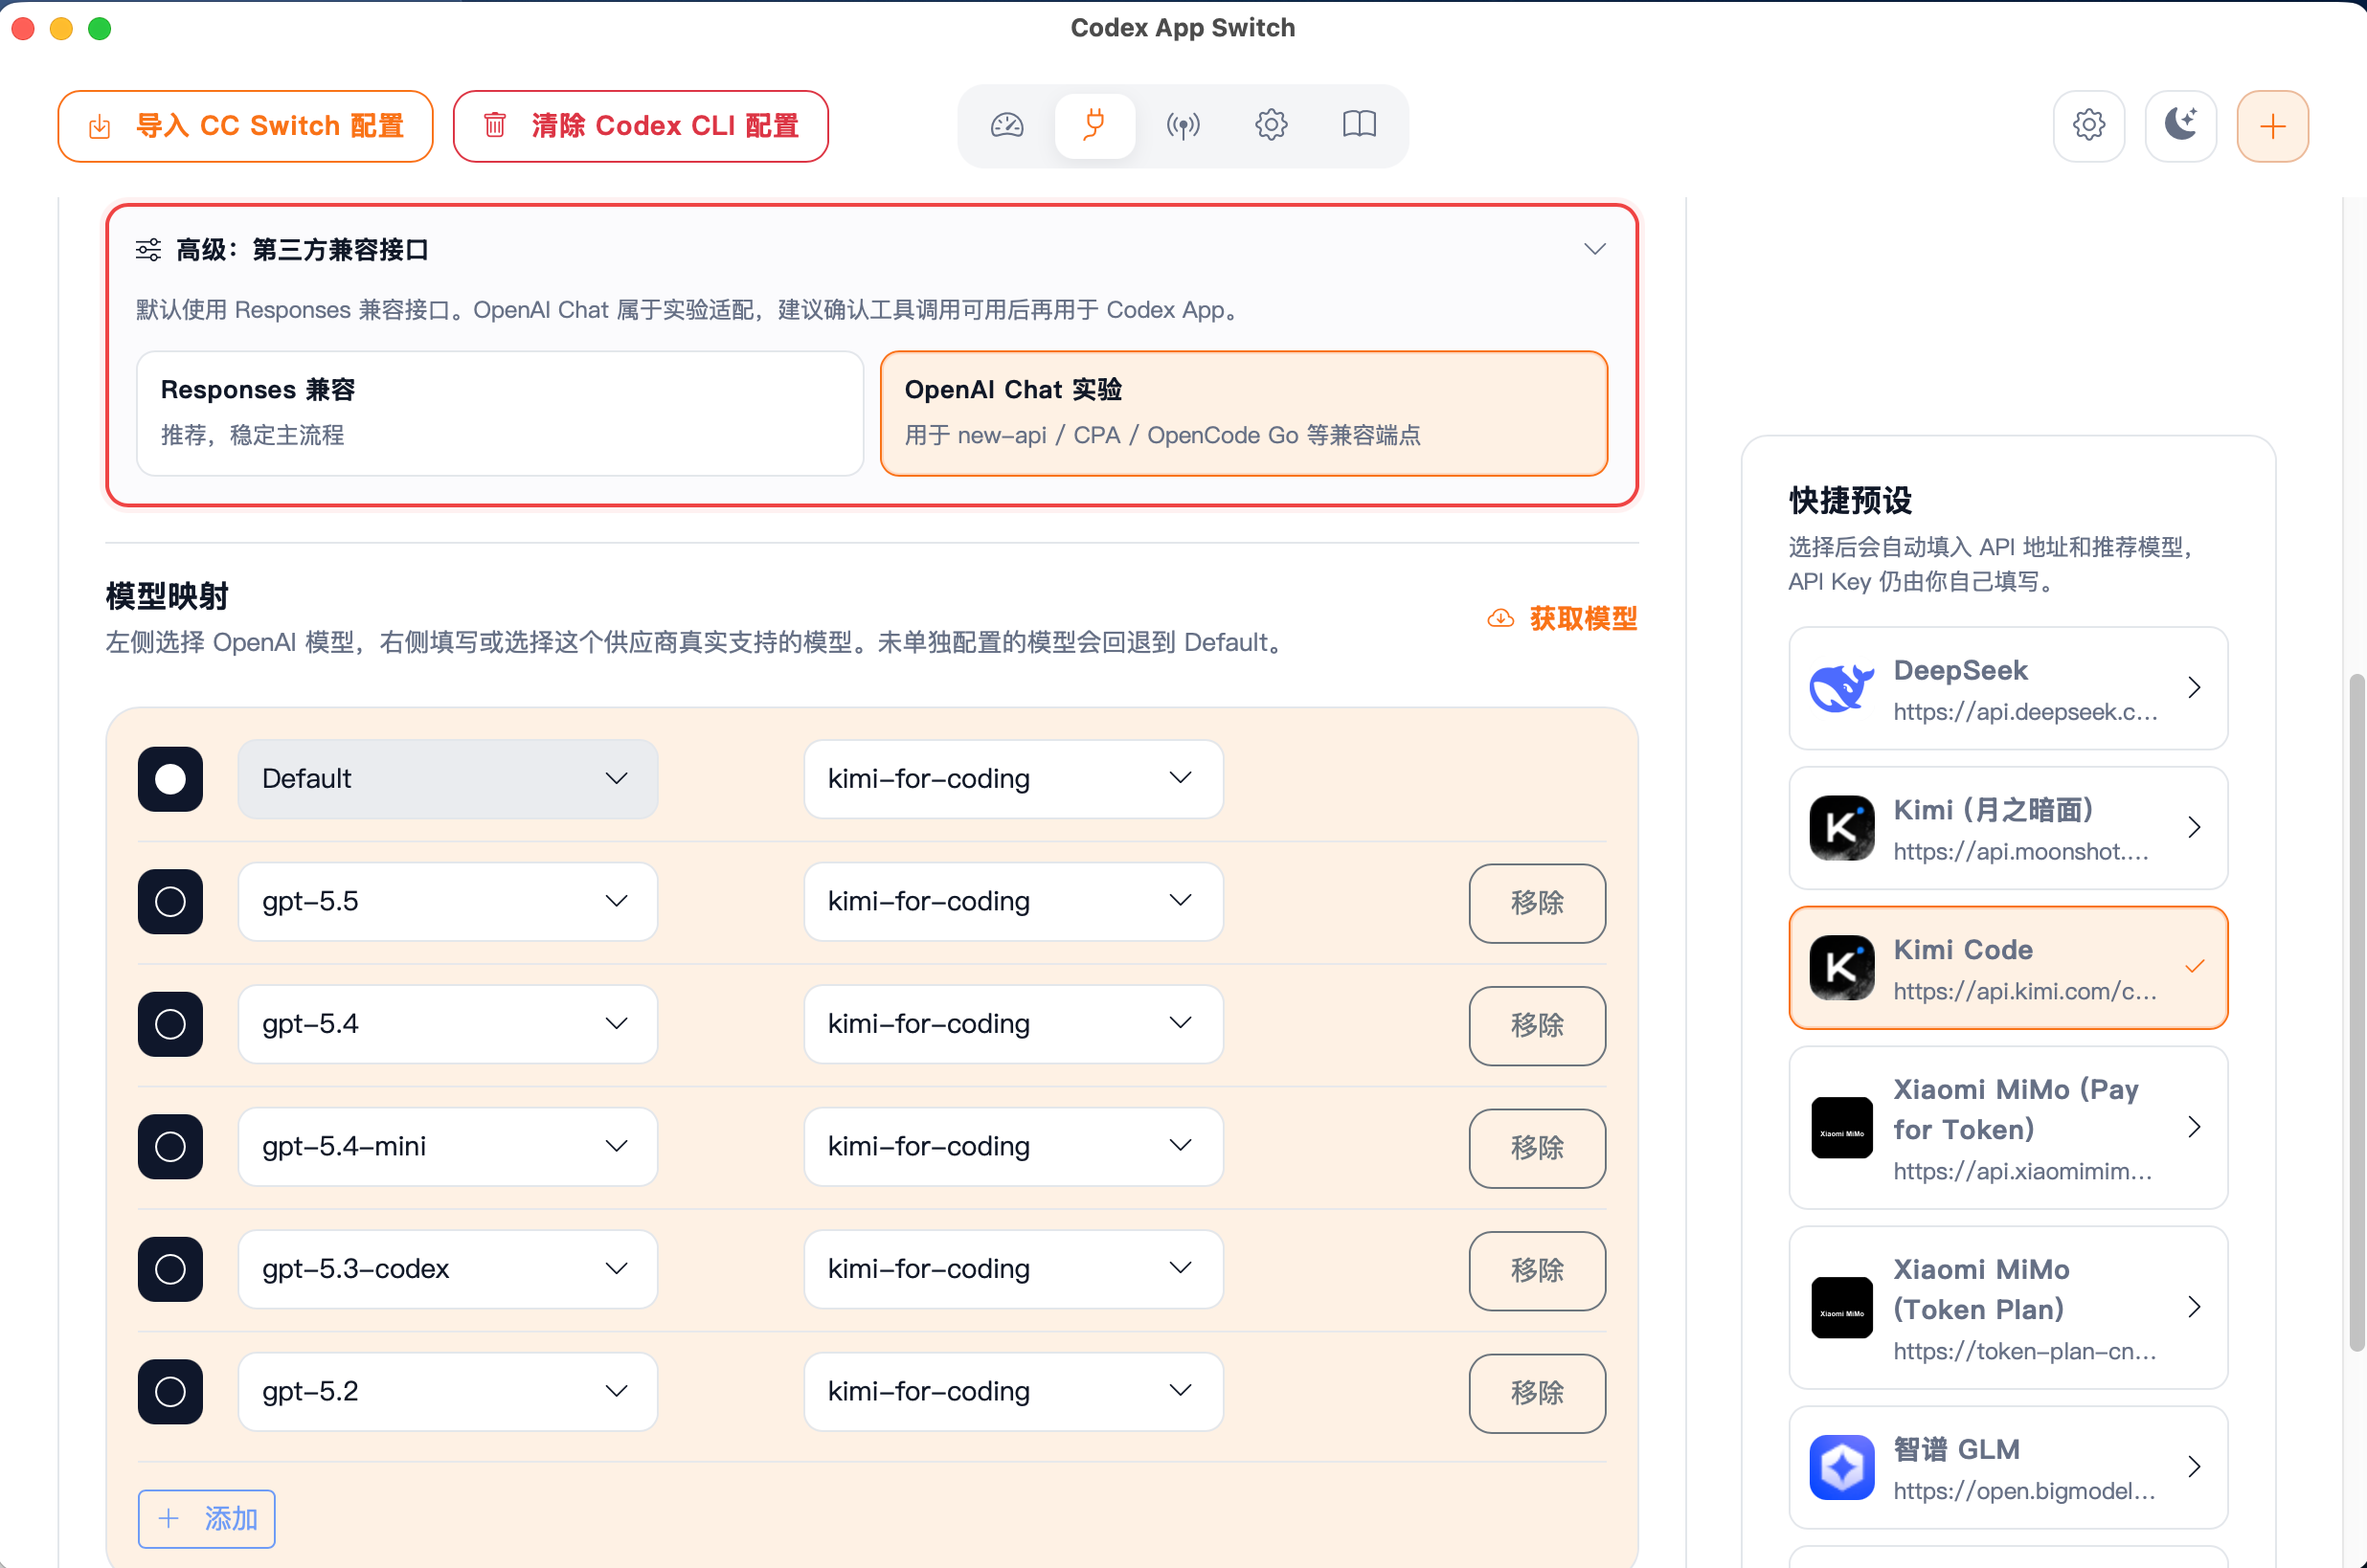Switch to the plug provider tab
2367x1568 pixels.
tap(1095, 125)
